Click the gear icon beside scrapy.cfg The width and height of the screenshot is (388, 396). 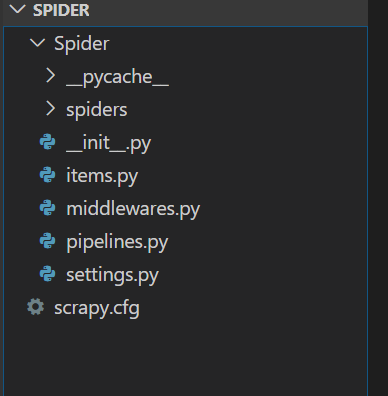pyautogui.click(x=36, y=307)
